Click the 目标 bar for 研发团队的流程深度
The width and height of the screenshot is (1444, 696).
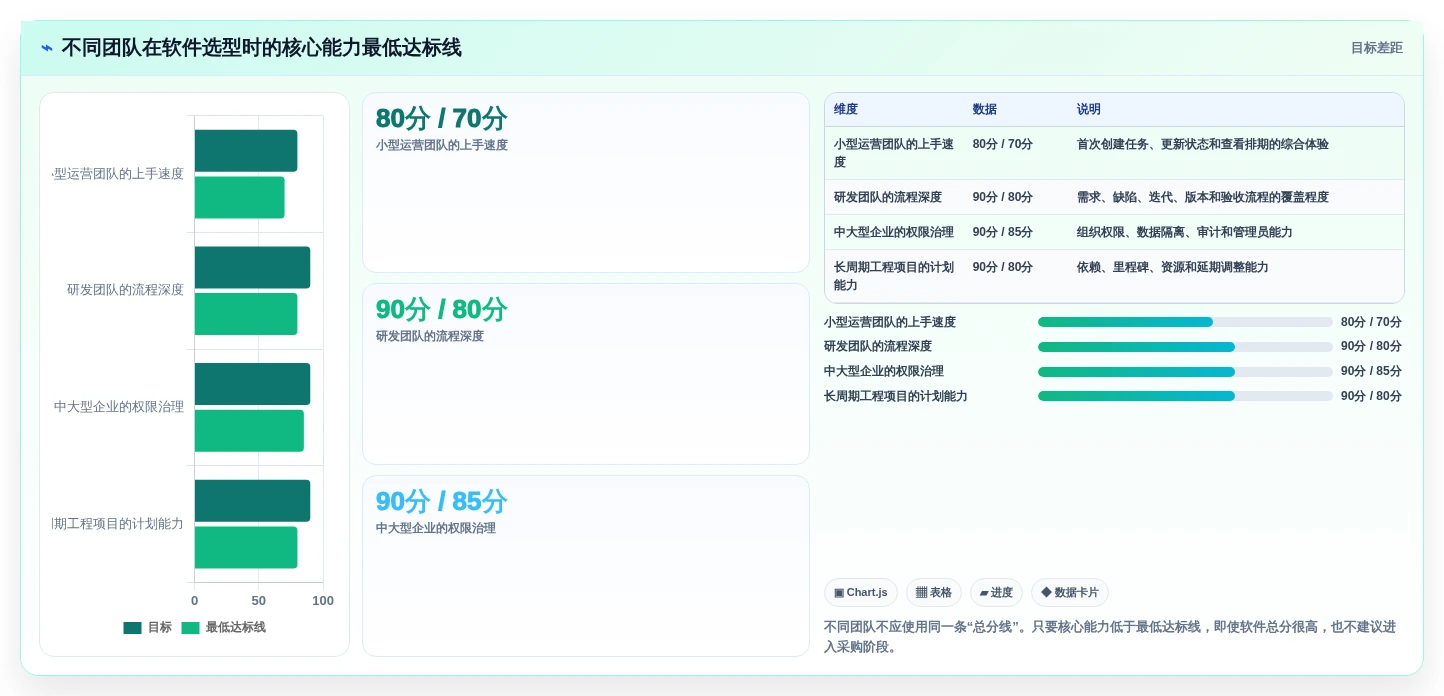252,268
